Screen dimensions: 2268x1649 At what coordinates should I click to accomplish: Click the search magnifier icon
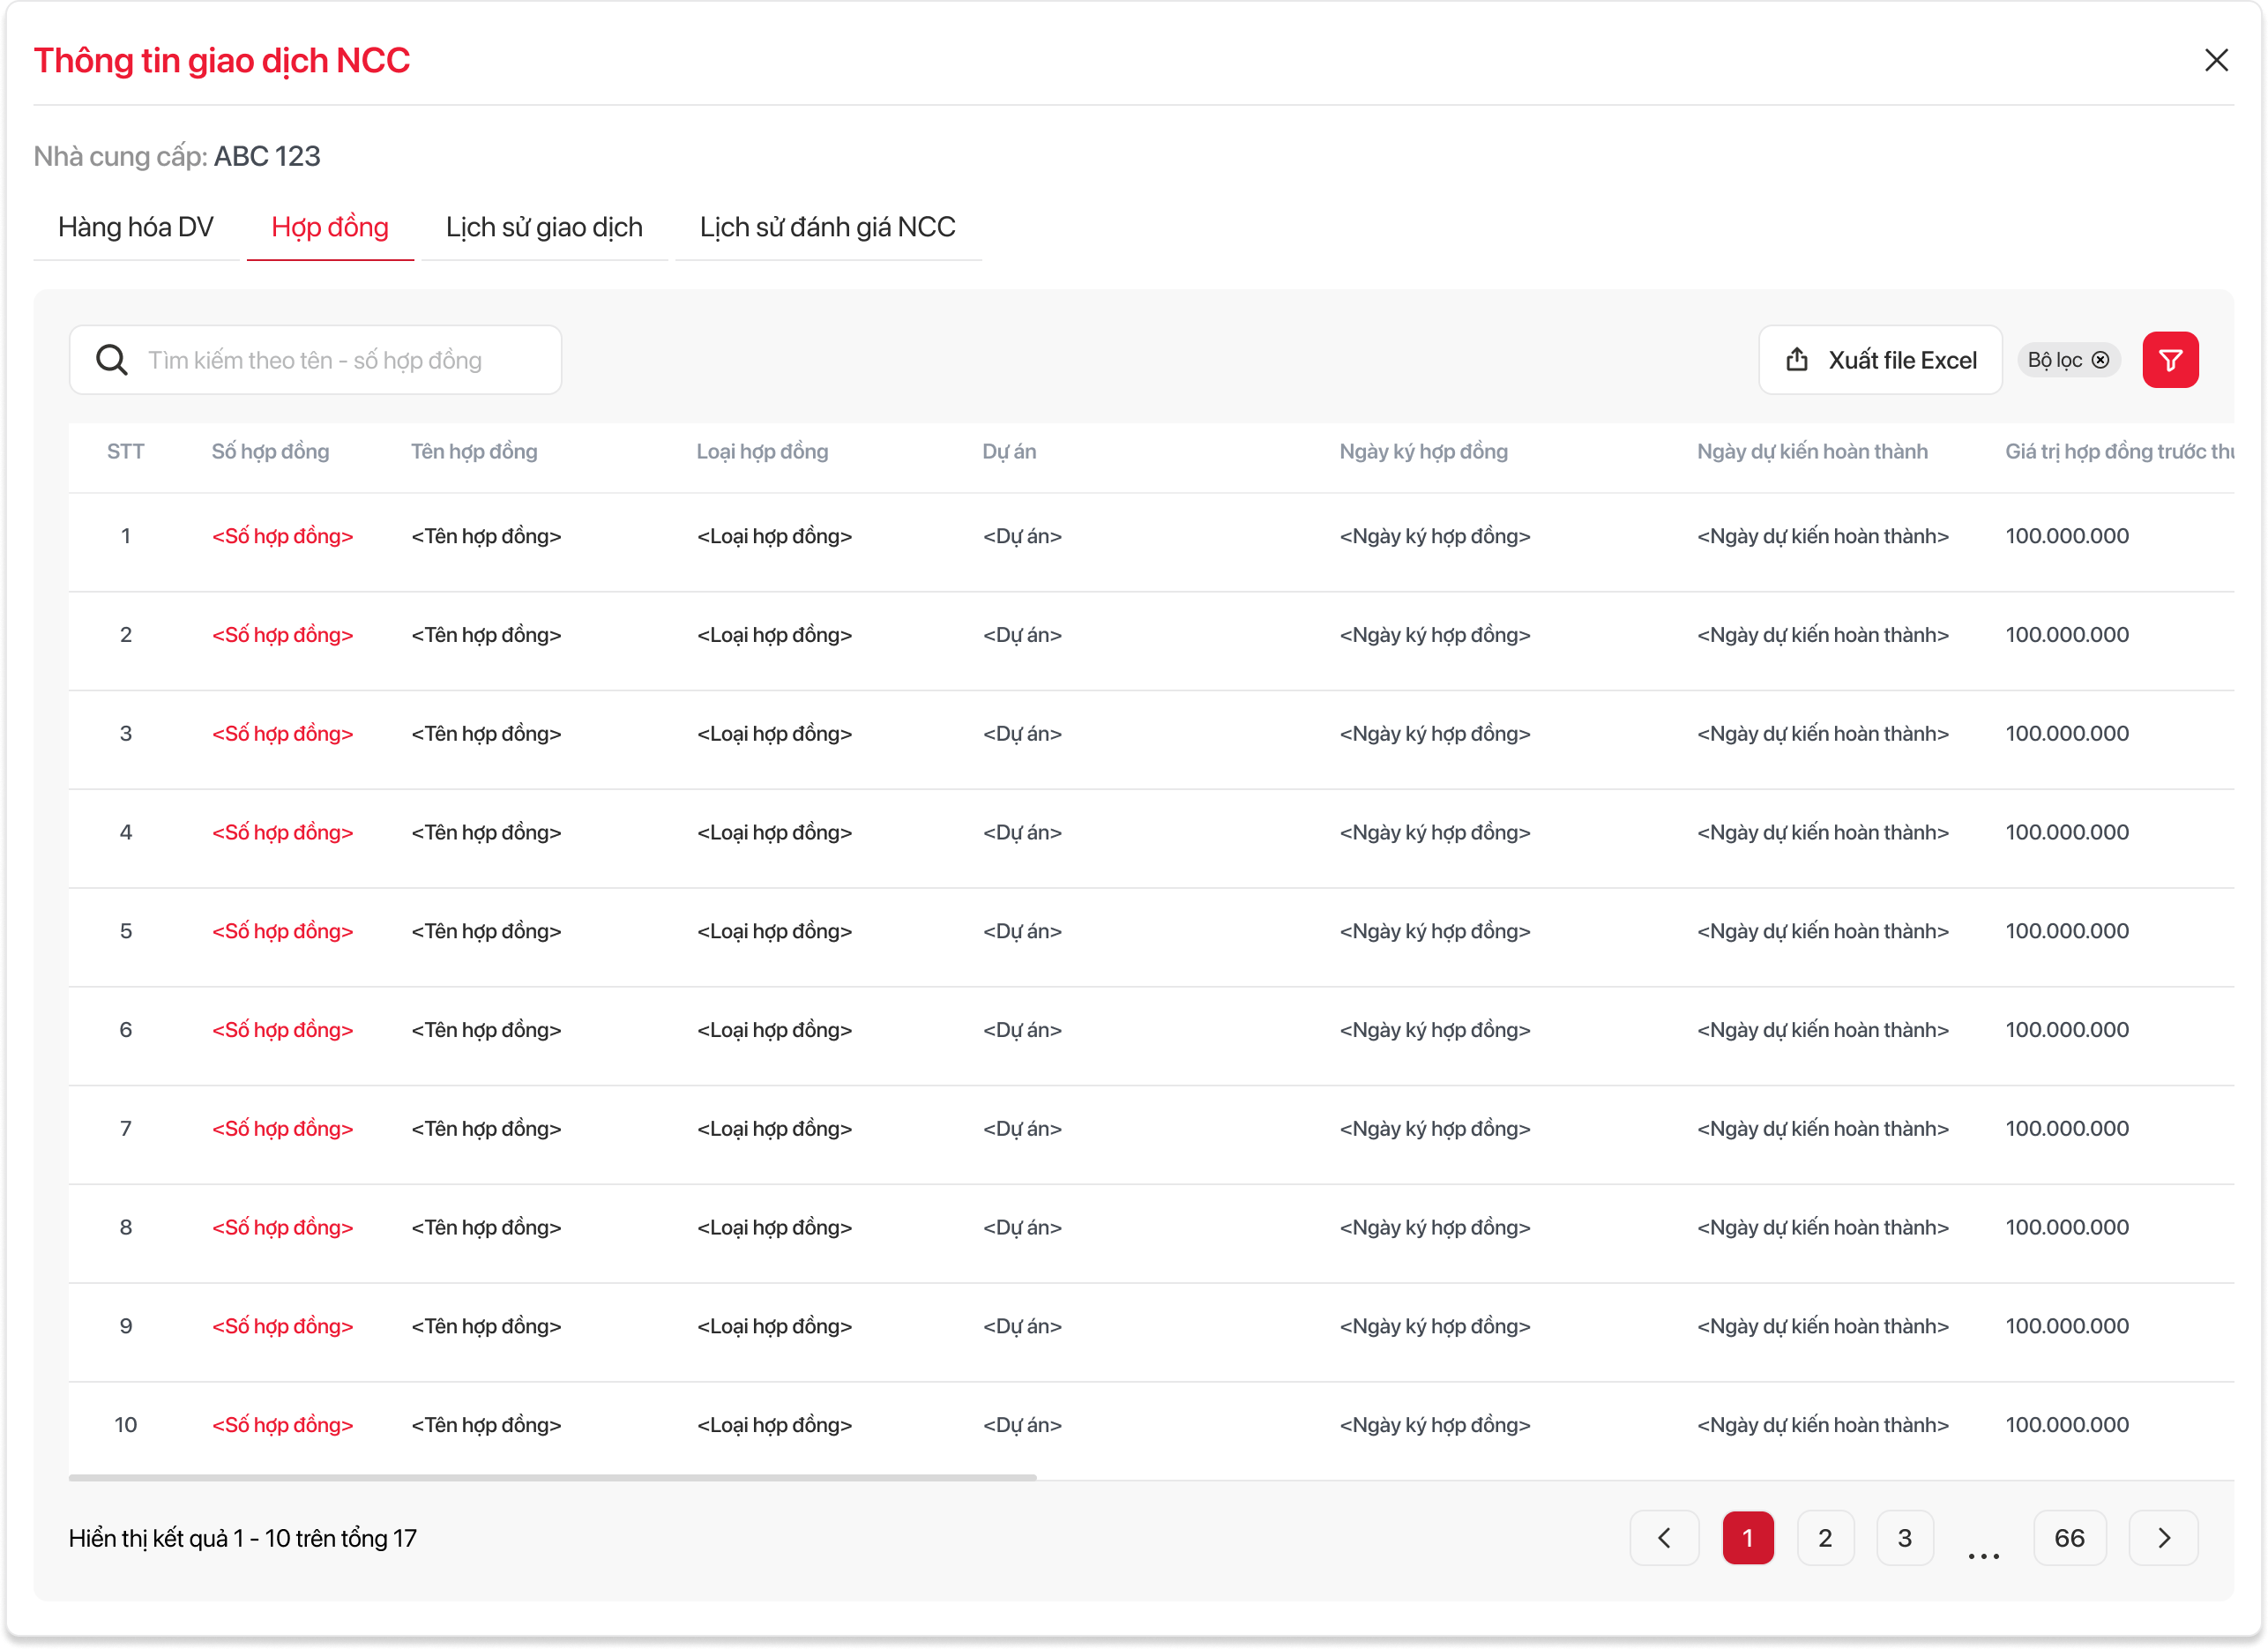112,360
